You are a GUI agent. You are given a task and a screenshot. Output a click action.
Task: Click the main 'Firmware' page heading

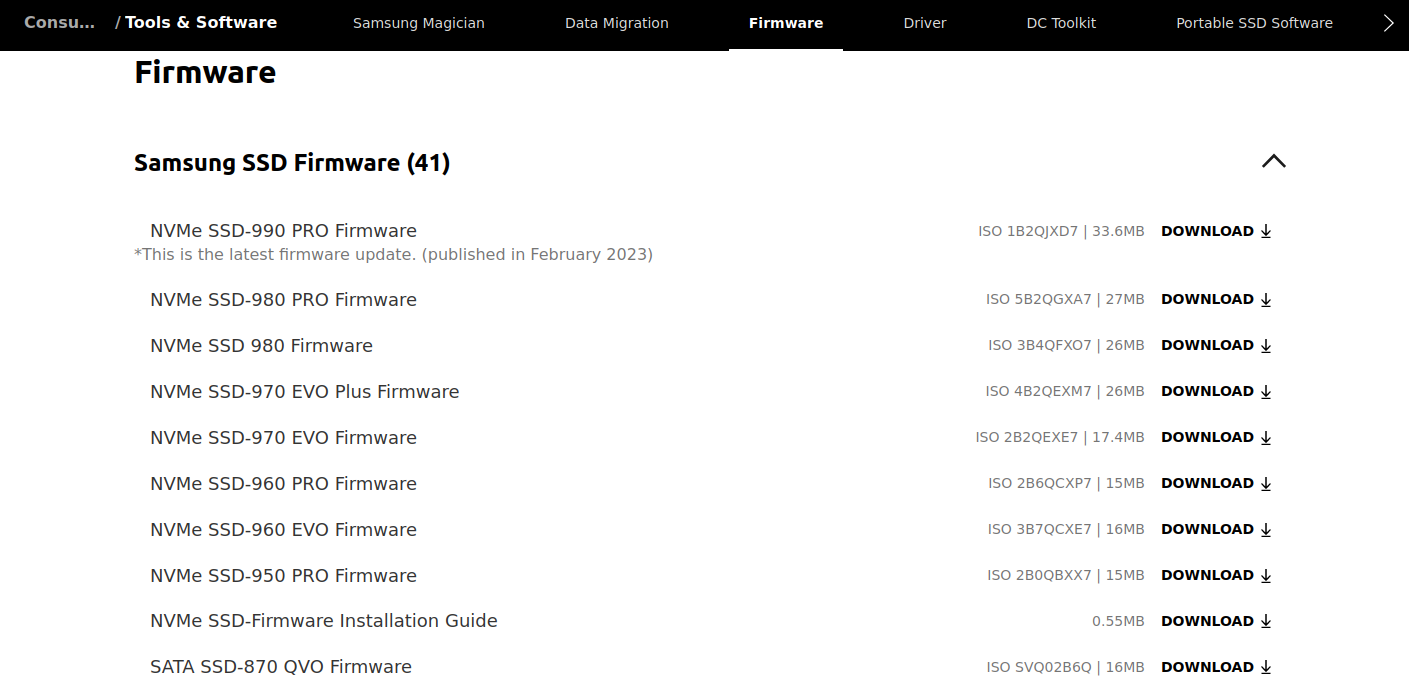point(205,73)
